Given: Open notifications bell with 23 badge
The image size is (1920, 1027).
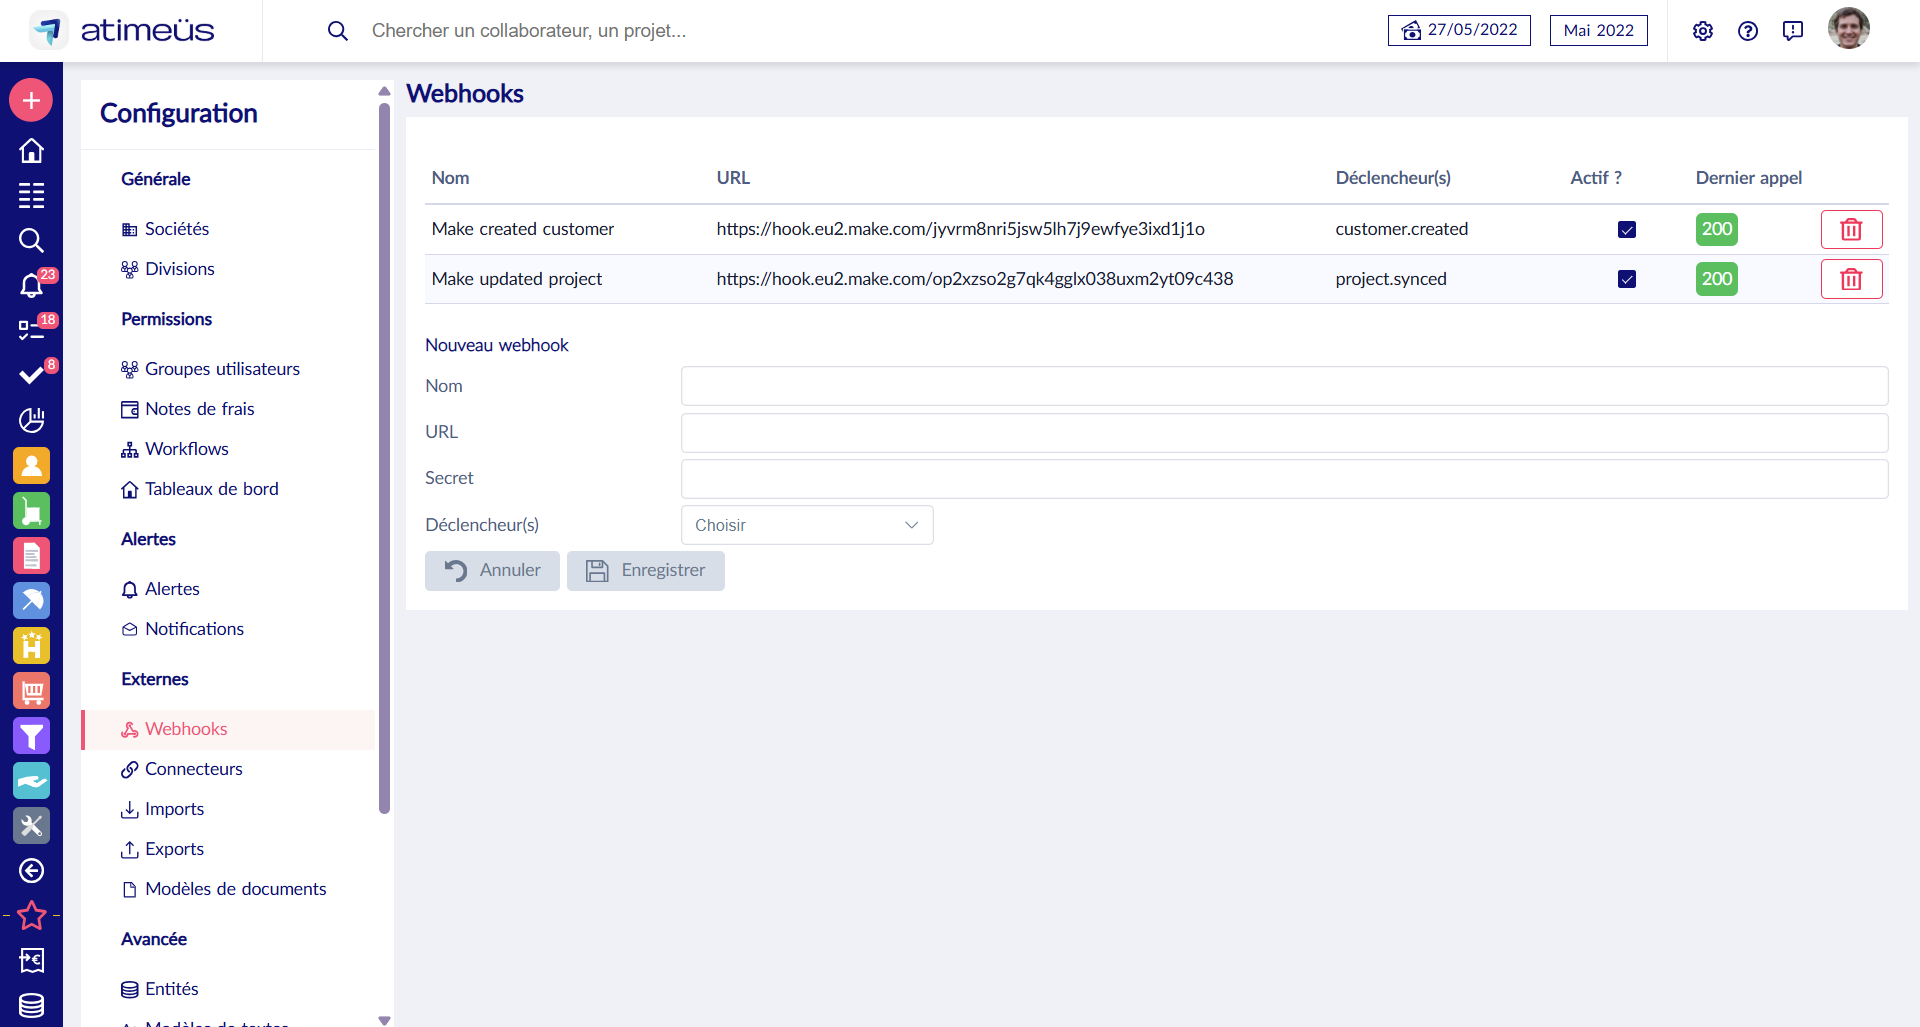Looking at the screenshot, I should pos(31,286).
